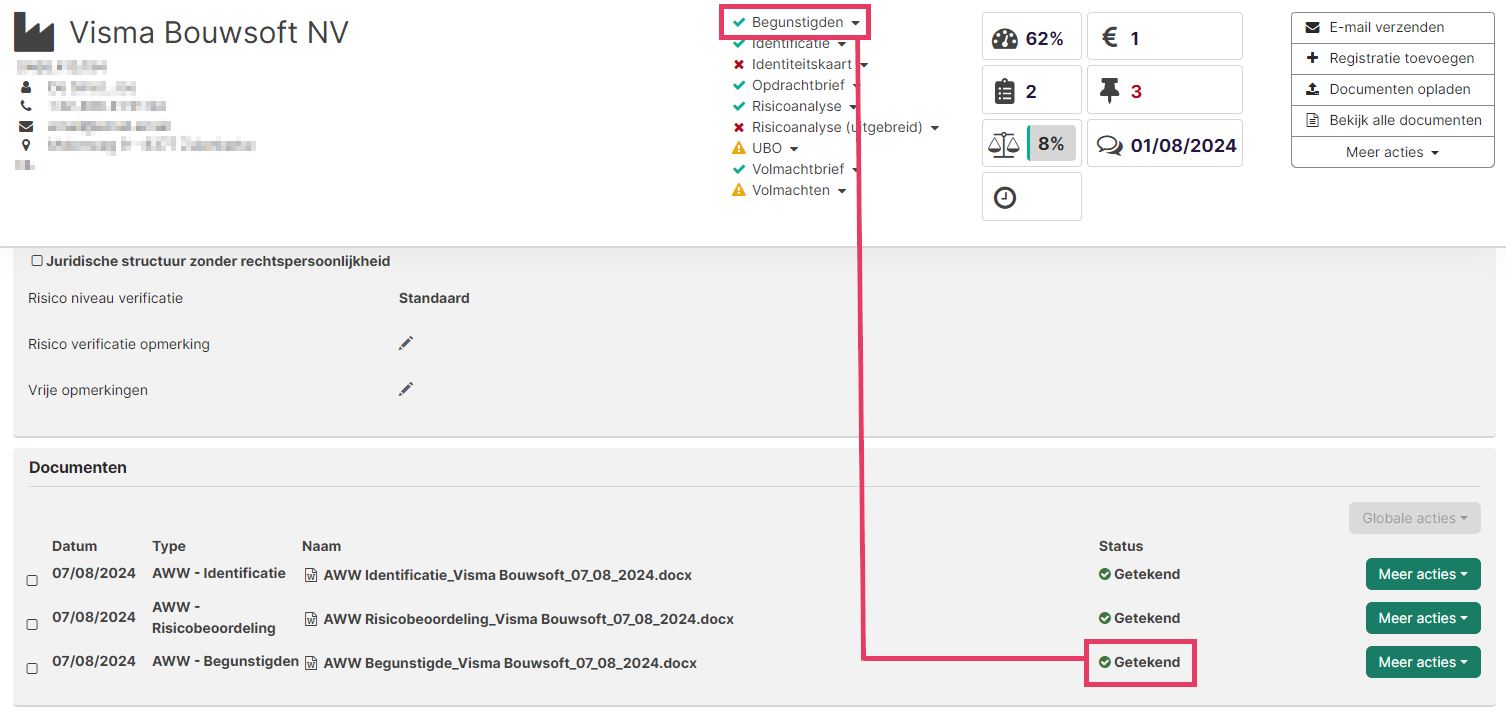Select the AWW - Risicobeoordeling document checkbox

pos(32,625)
